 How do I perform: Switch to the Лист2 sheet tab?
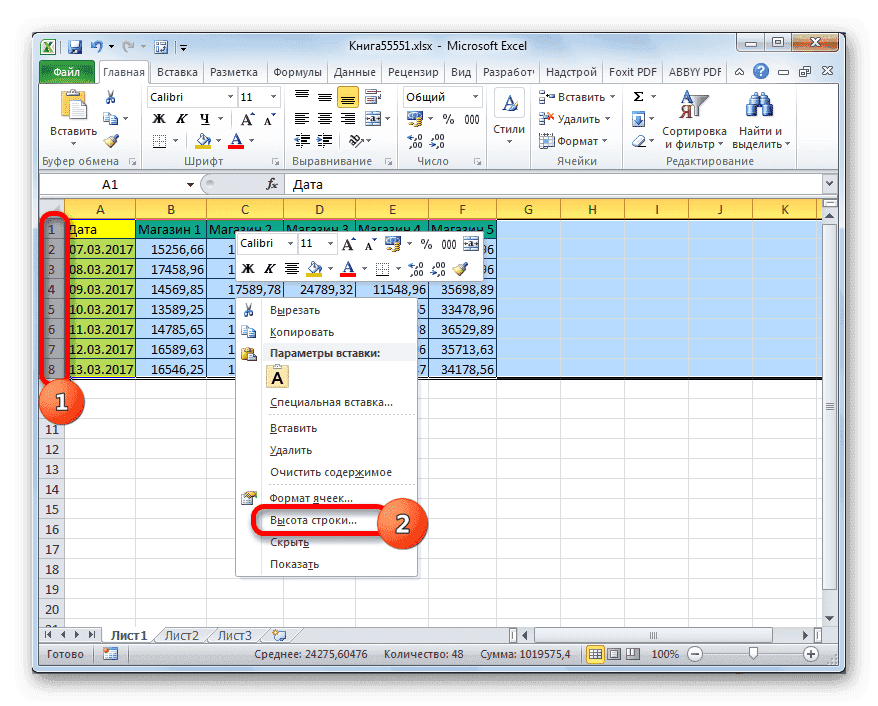pos(180,634)
